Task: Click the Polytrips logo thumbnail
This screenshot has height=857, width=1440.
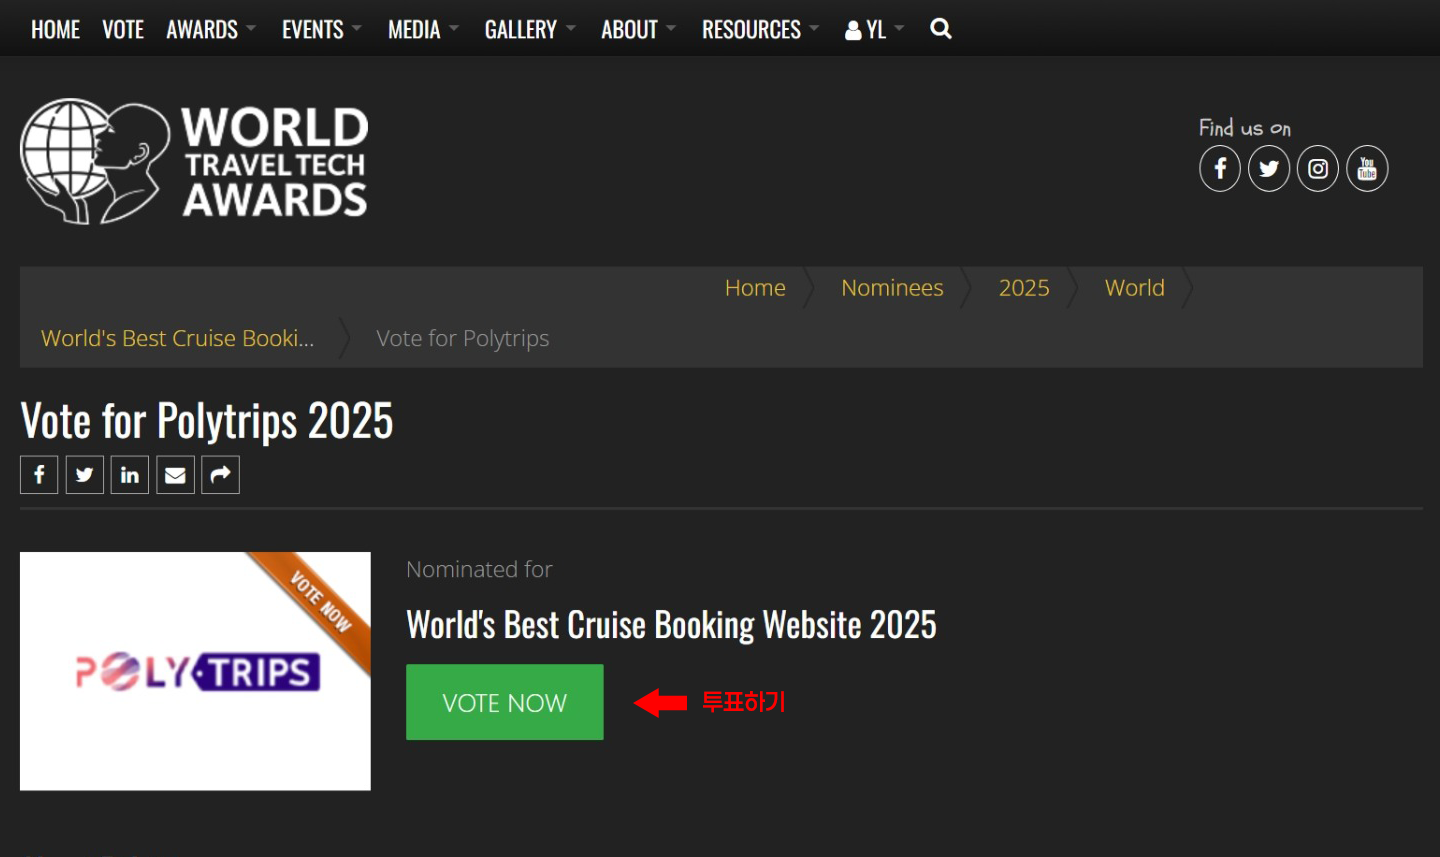Action: click(x=195, y=671)
